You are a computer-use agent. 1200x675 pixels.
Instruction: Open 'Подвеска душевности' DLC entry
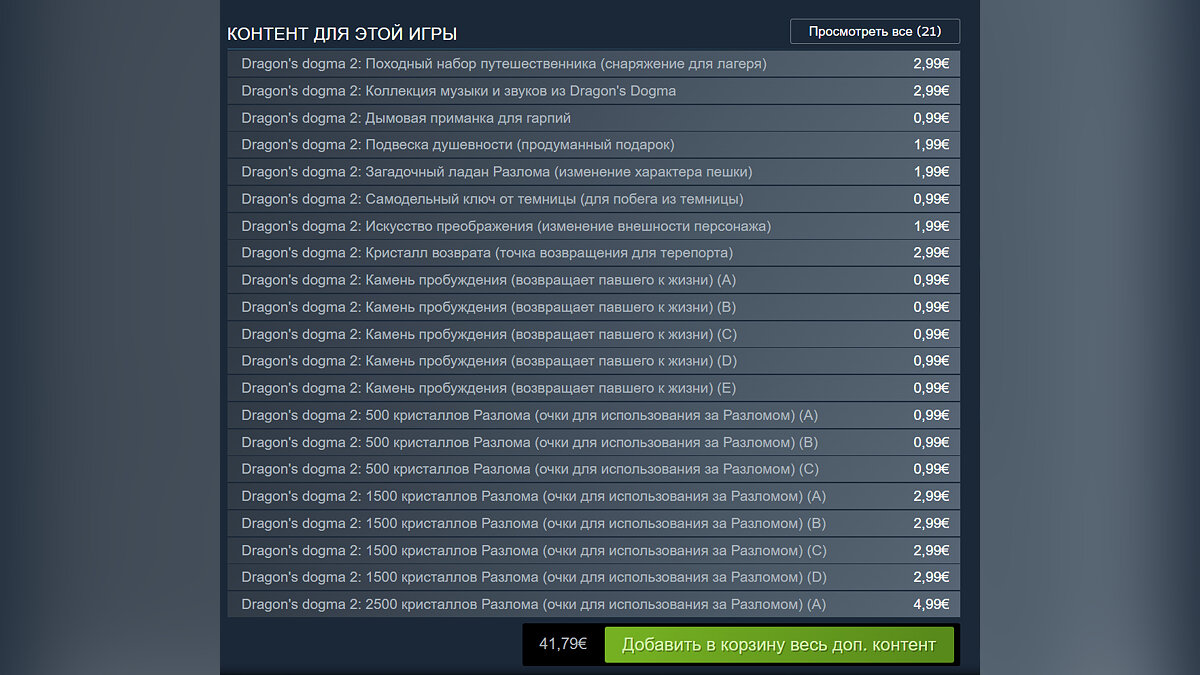point(458,145)
